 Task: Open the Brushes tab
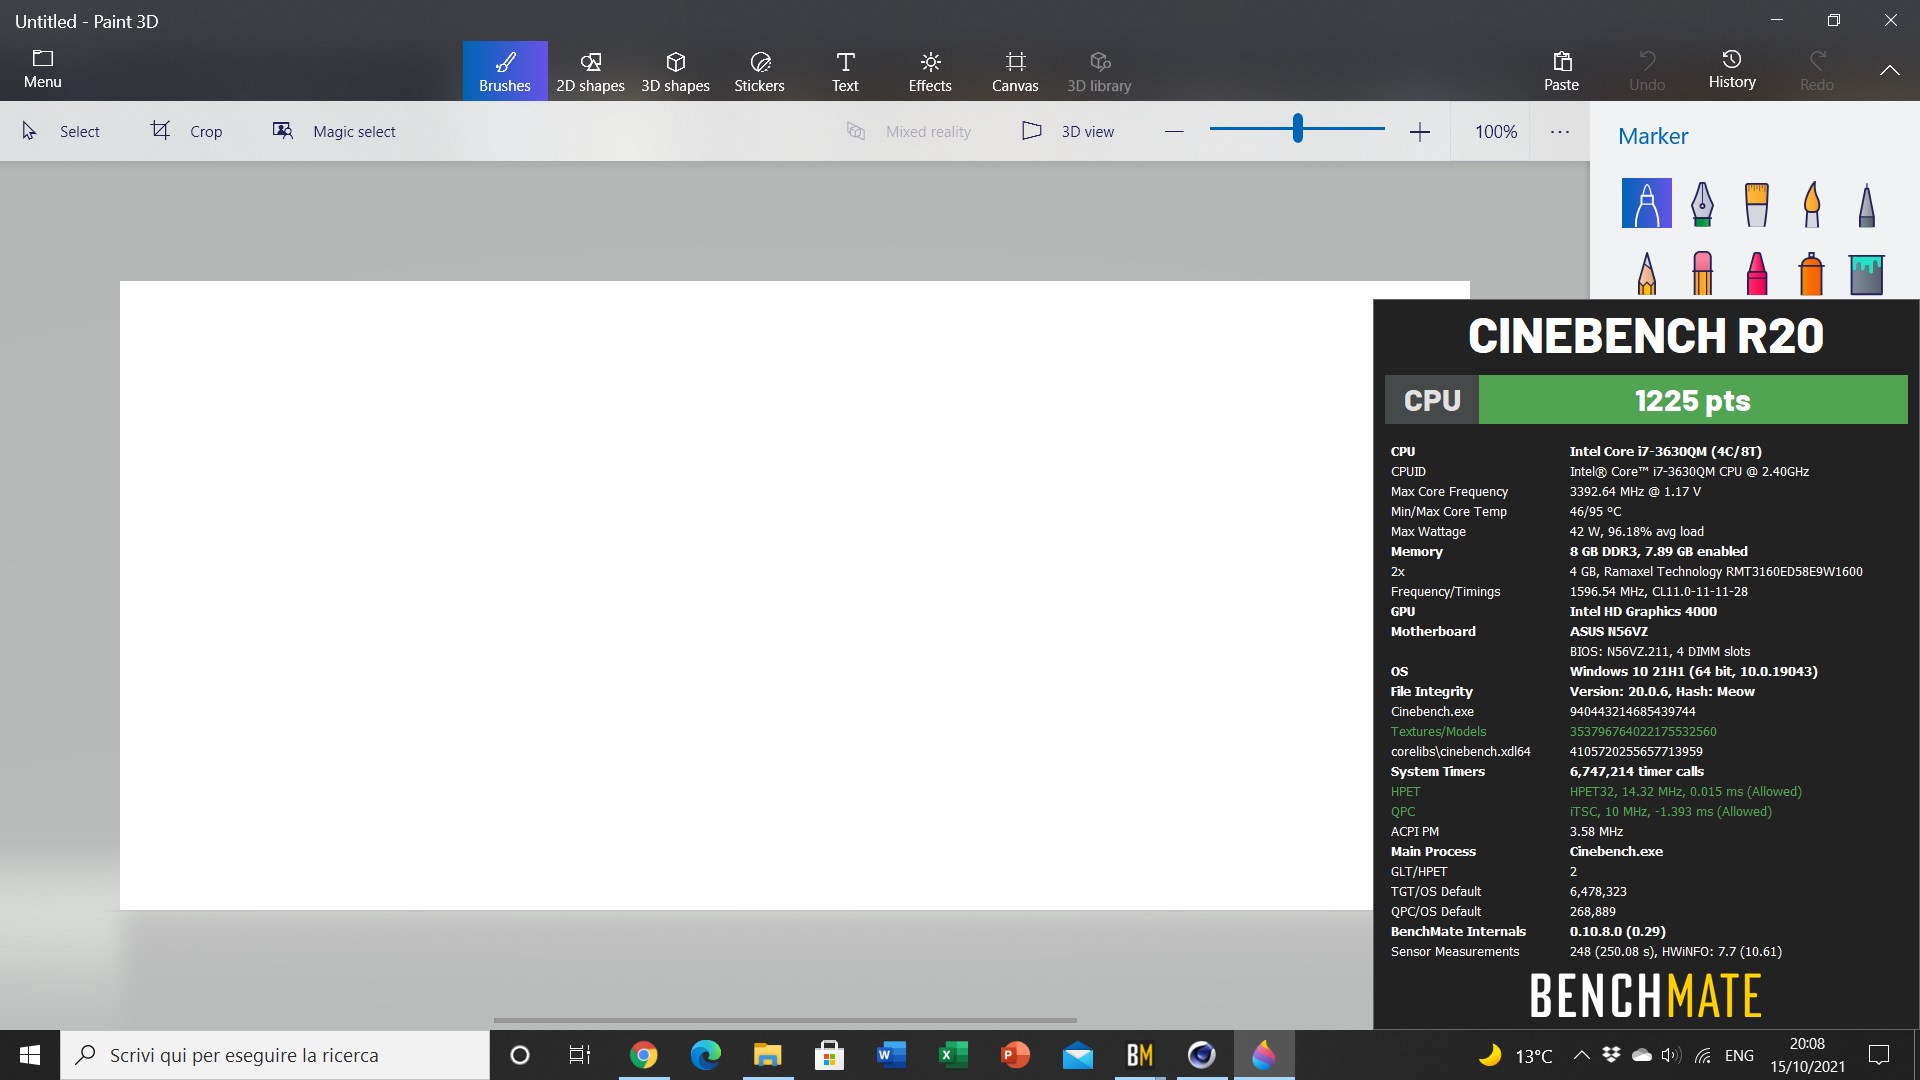click(x=505, y=71)
